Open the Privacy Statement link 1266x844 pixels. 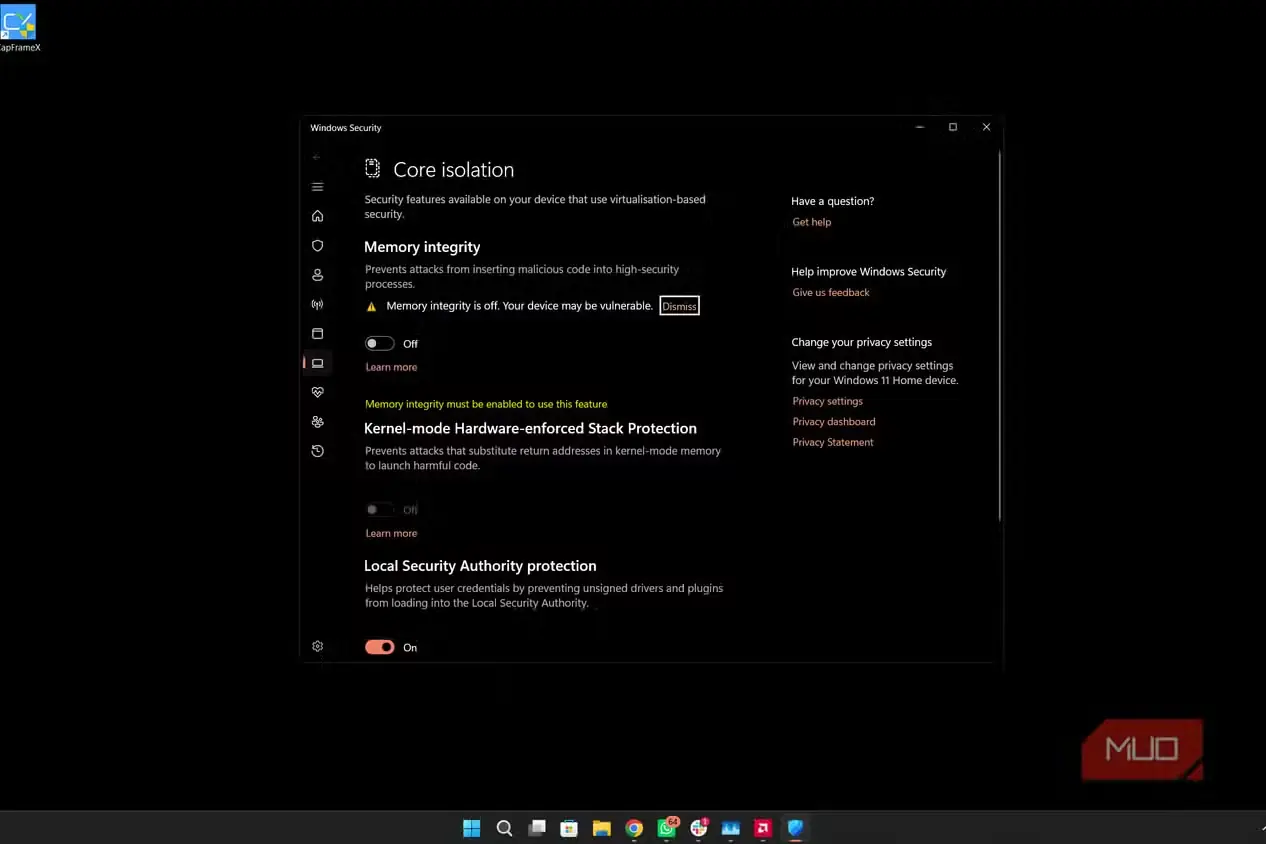tap(833, 442)
